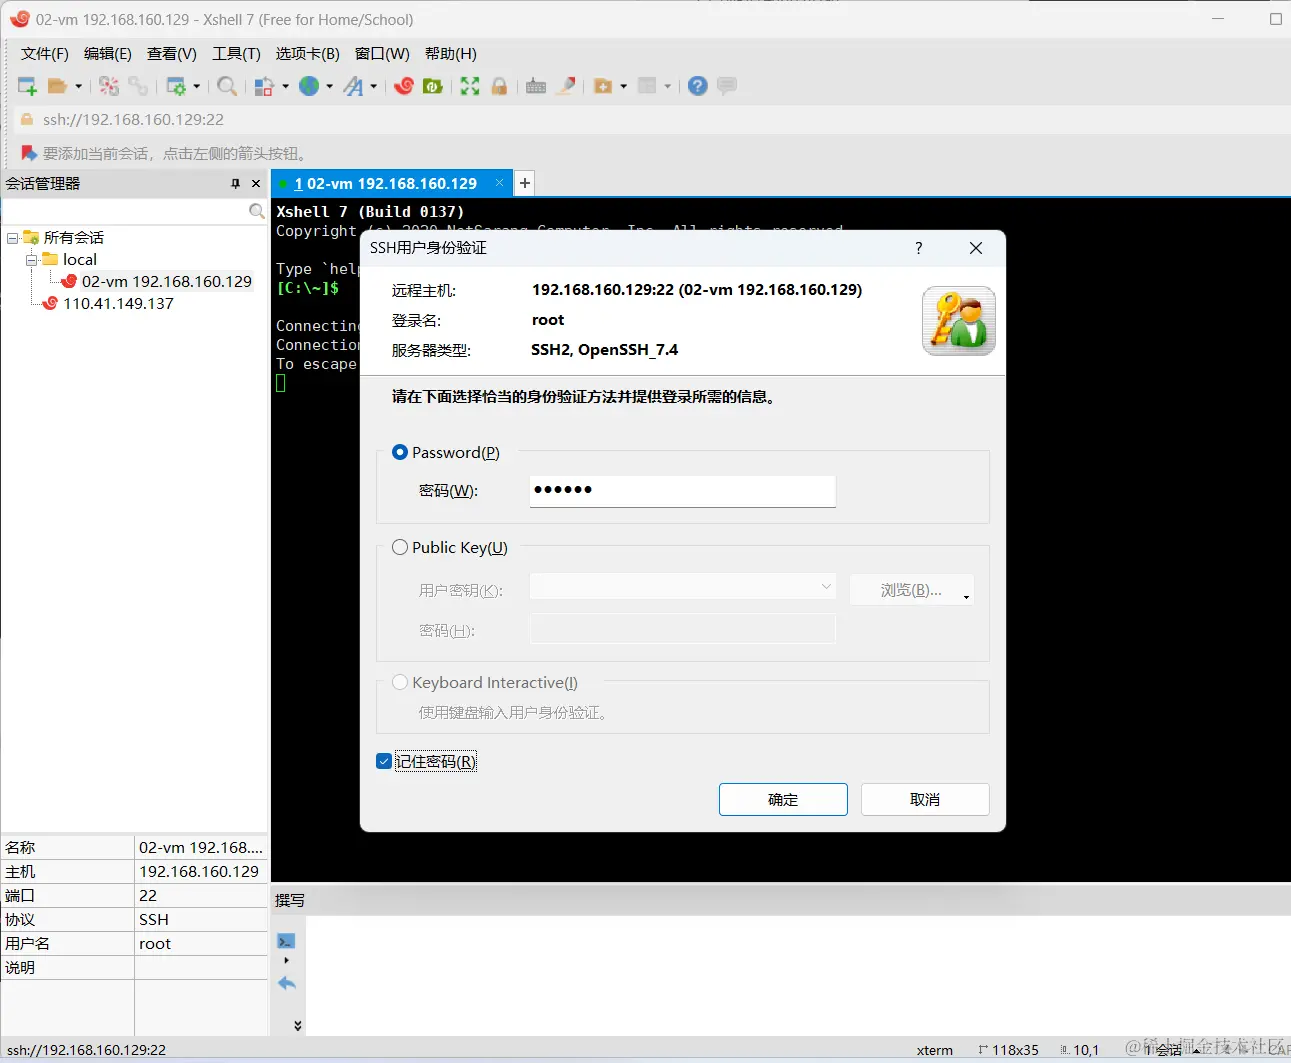The image size is (1291, 1063).
Task: Click the 密码(W) password field
Action: [x=682, y=490]
